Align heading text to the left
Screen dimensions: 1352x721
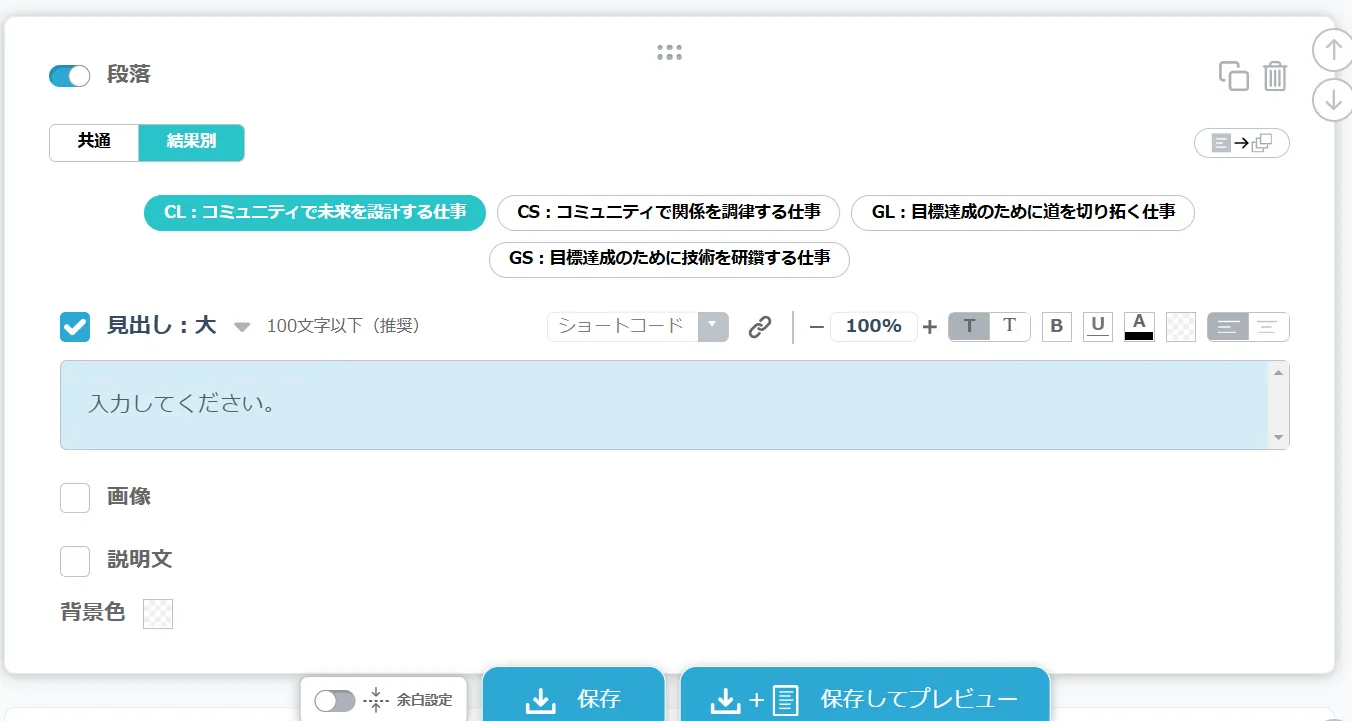(1228, 327)
